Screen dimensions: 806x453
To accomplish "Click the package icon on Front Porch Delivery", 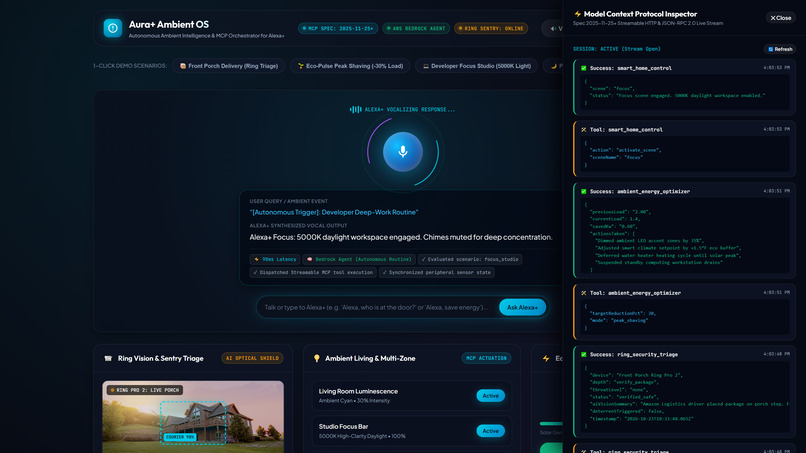I will point(182,66).
